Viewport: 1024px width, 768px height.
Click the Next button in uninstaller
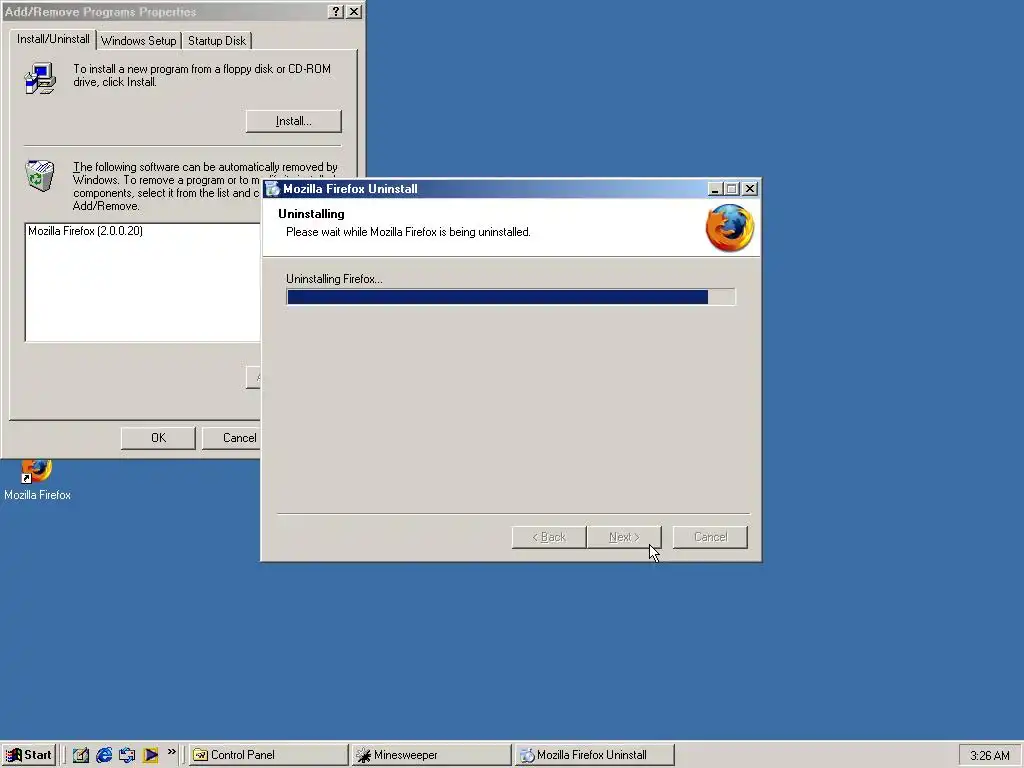tap(624, 537)
